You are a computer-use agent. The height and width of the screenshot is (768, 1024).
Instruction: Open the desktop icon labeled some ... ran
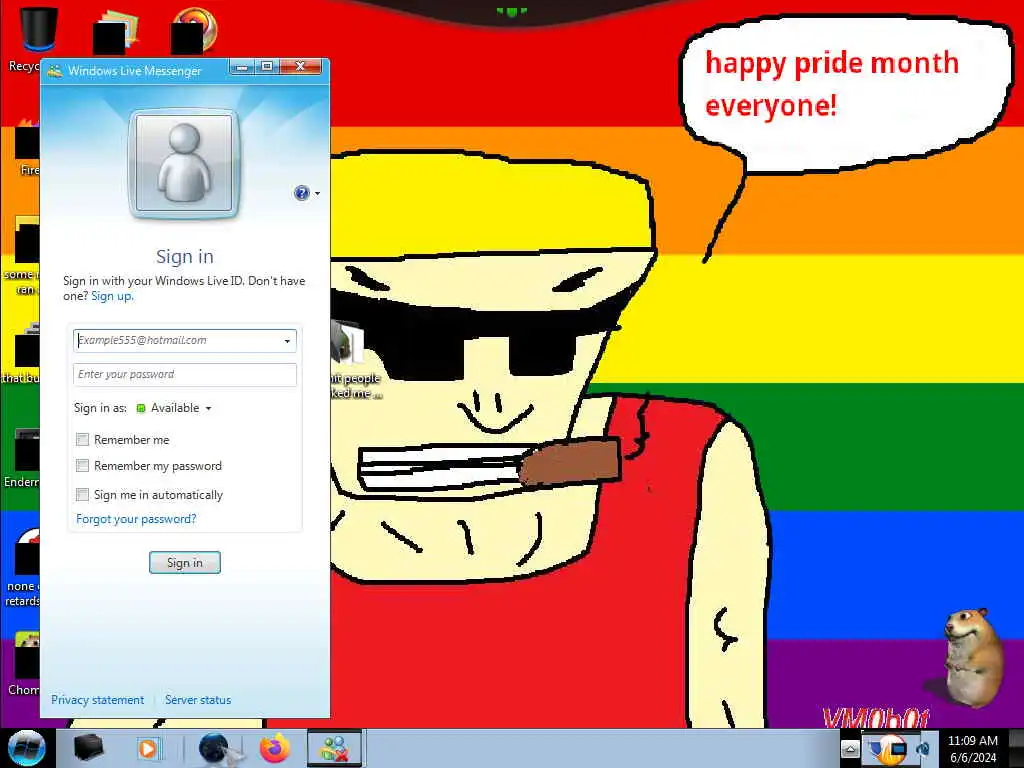click(23, 256)
